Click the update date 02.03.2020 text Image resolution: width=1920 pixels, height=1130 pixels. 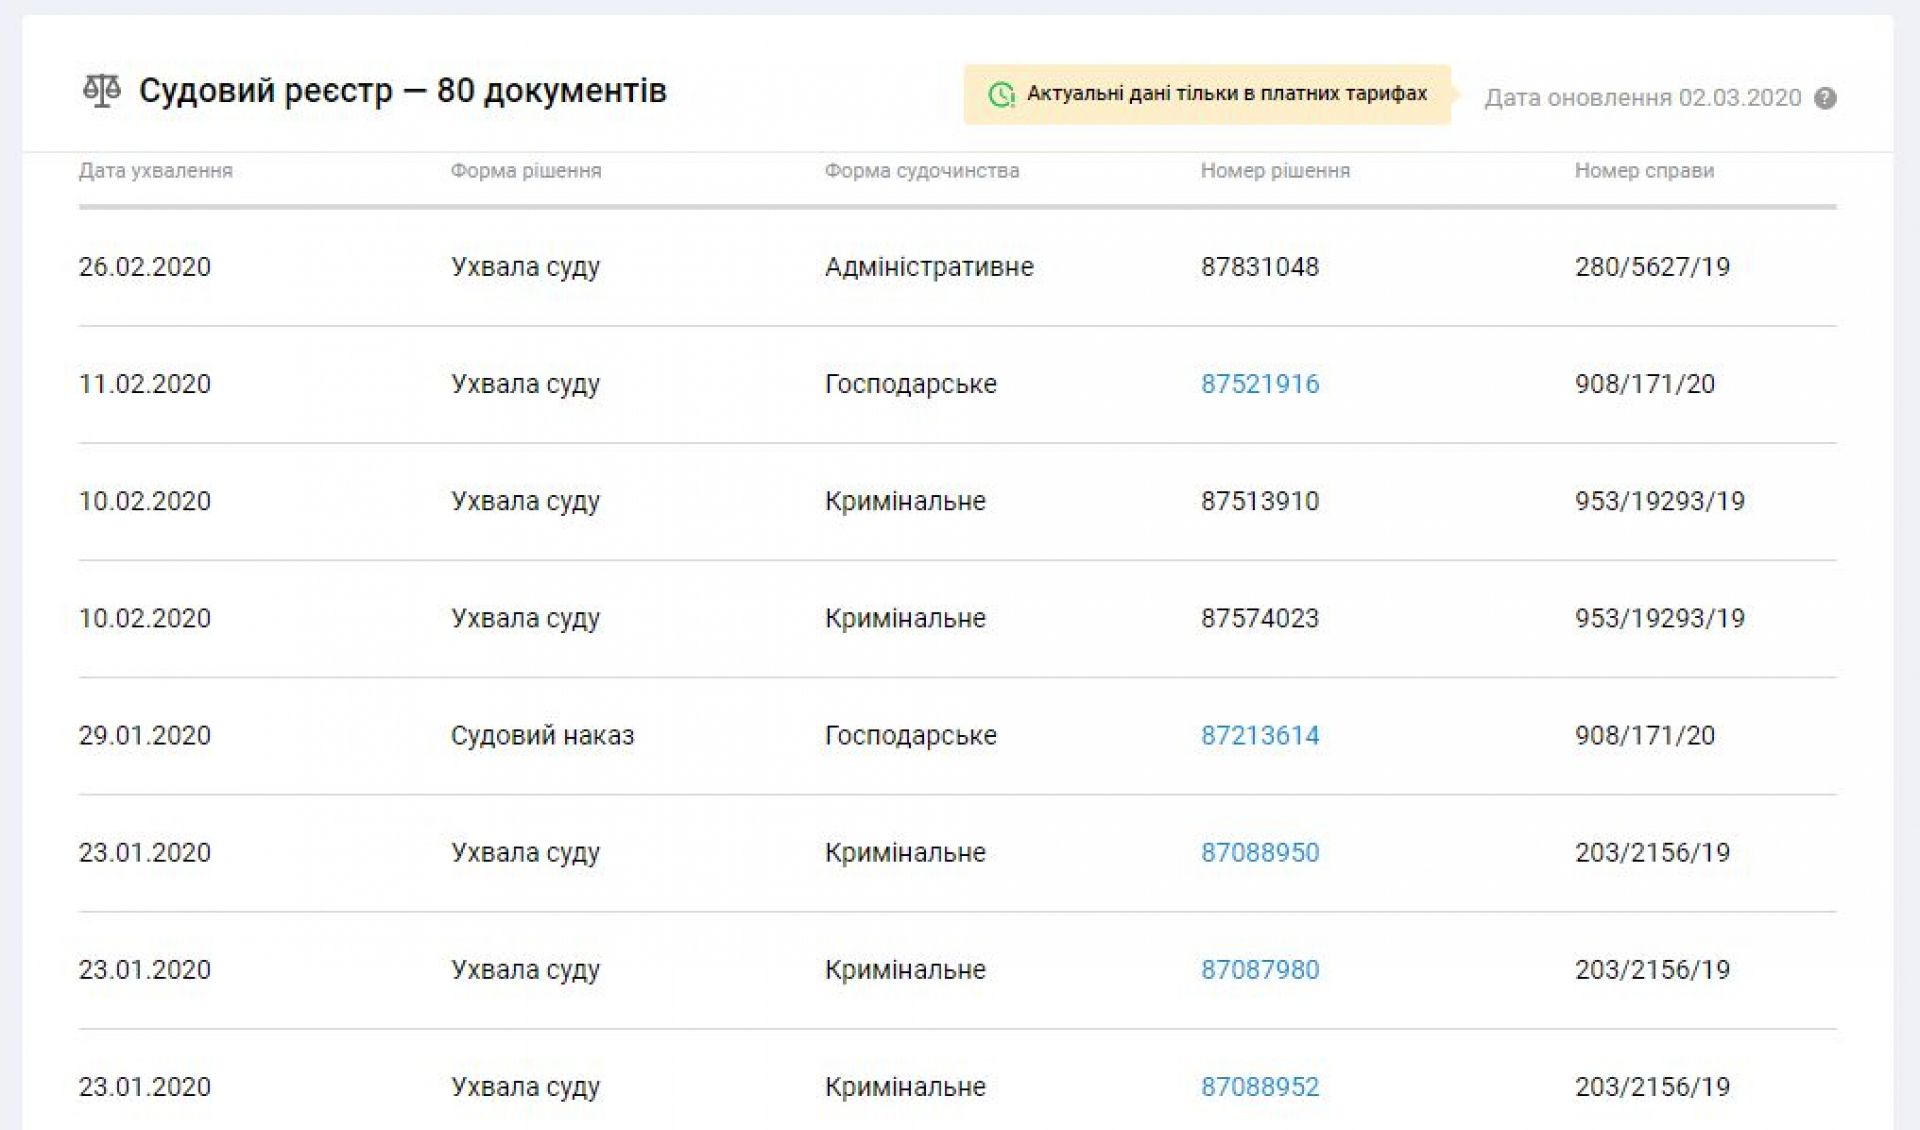click(1642, 98)
